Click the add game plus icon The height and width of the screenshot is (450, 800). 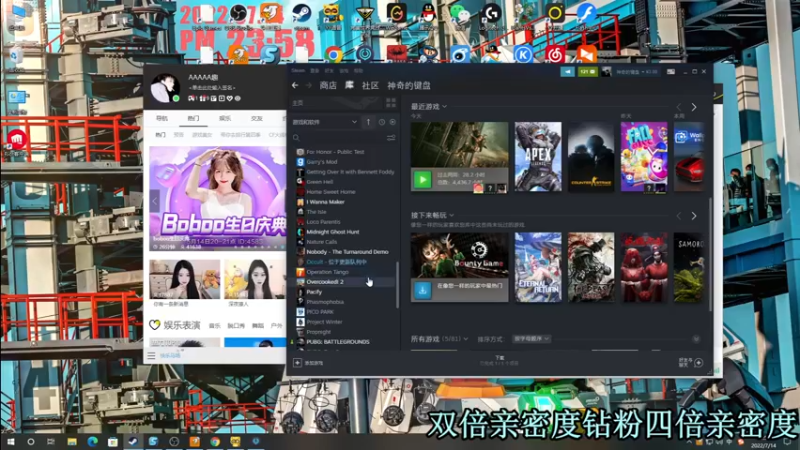pos(297,363)
